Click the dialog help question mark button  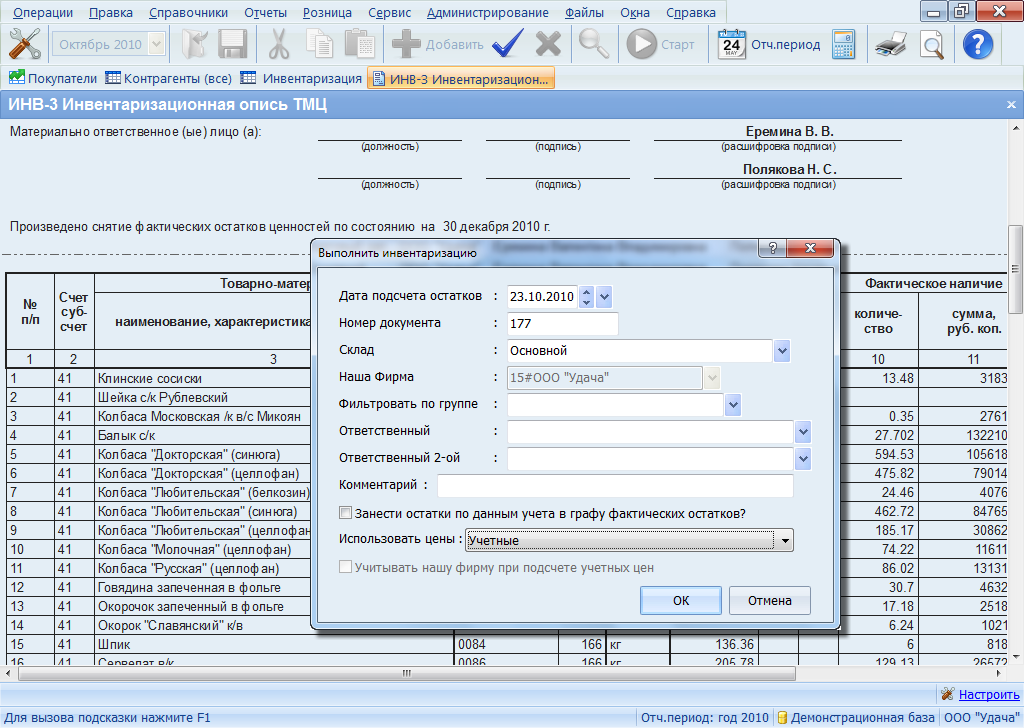point(770,250)
